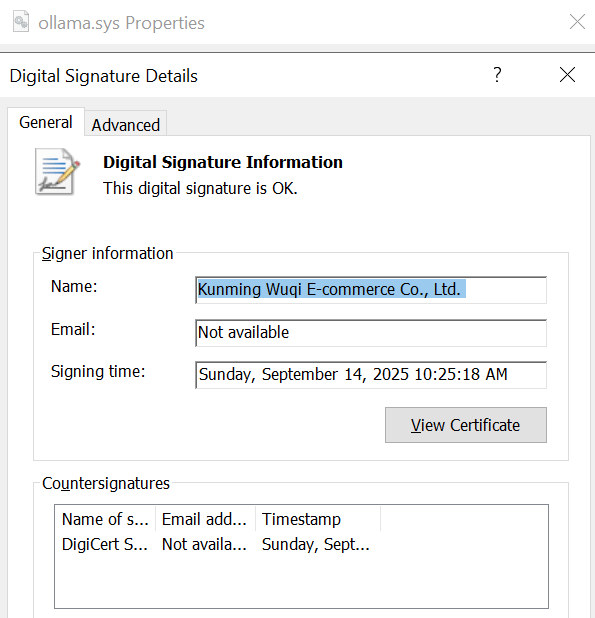The image size is (595, 618).
Task: Click the Email field showing Not available
Action: (371, 333)
